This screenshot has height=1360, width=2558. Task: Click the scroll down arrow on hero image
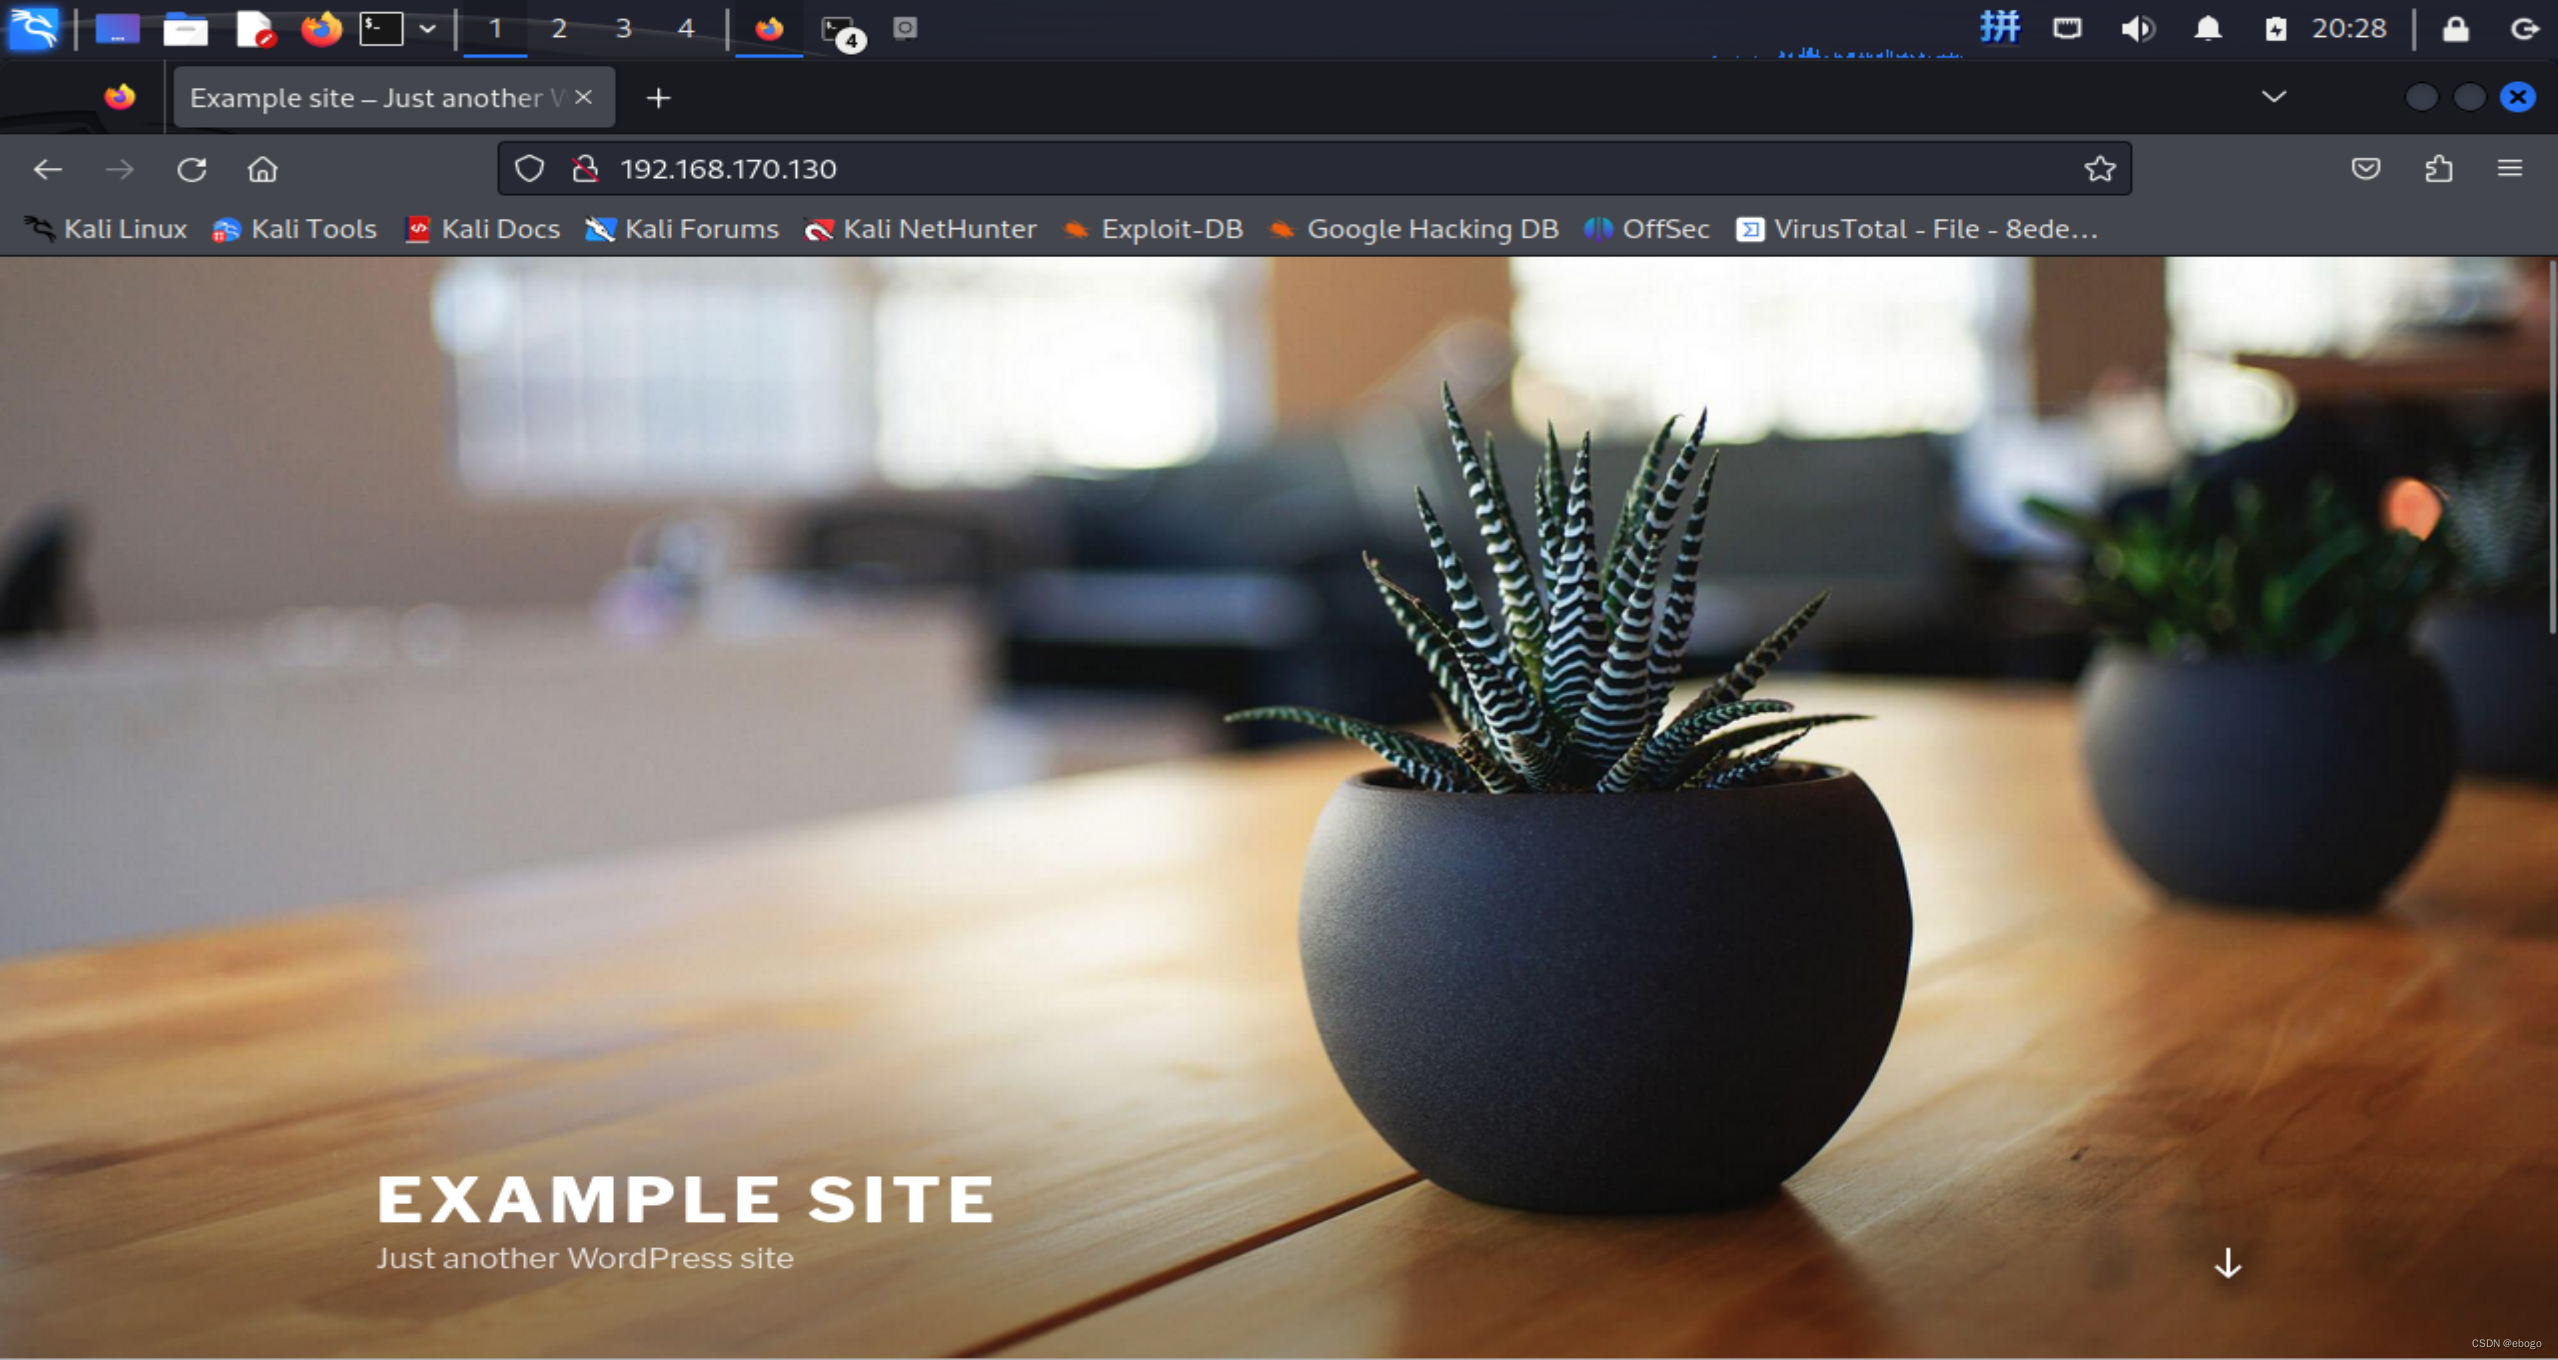pyautogui.click(x=2227, y=1263)
